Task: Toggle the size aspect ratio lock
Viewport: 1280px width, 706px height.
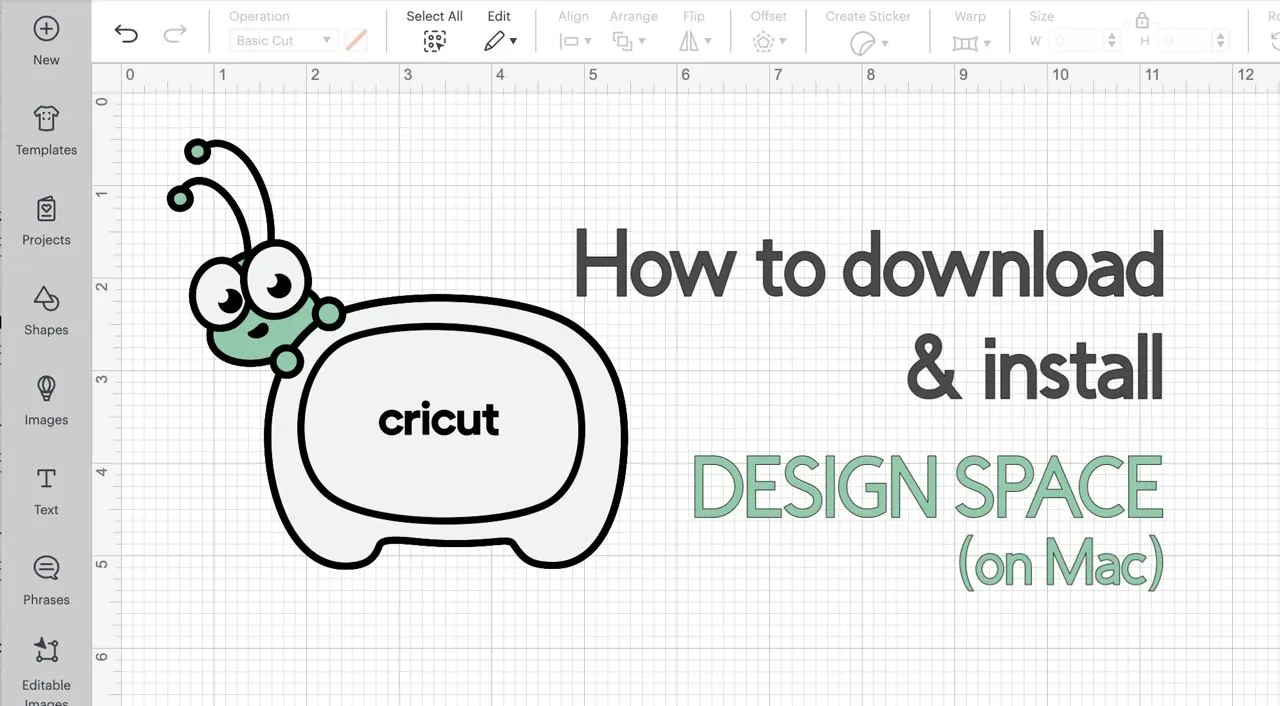Action: click(1142, 20)
